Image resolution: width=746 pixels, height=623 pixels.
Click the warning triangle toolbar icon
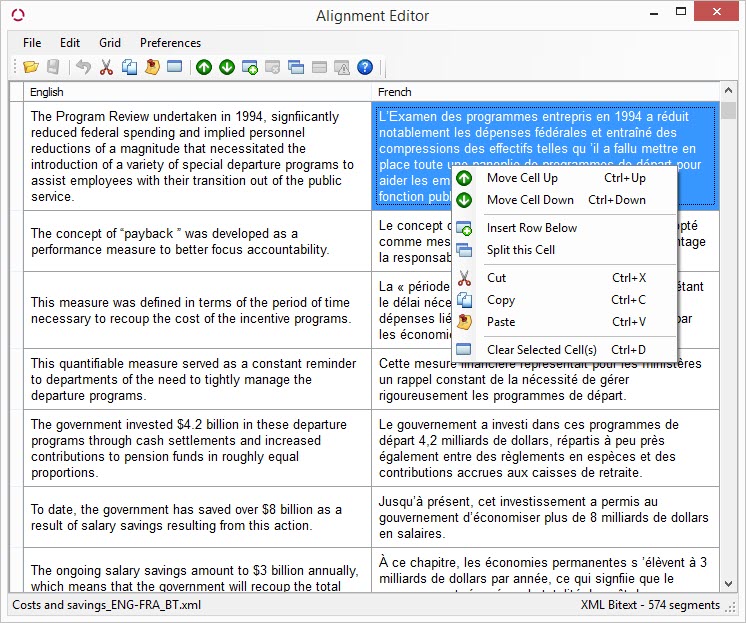[x=342, y=67]
